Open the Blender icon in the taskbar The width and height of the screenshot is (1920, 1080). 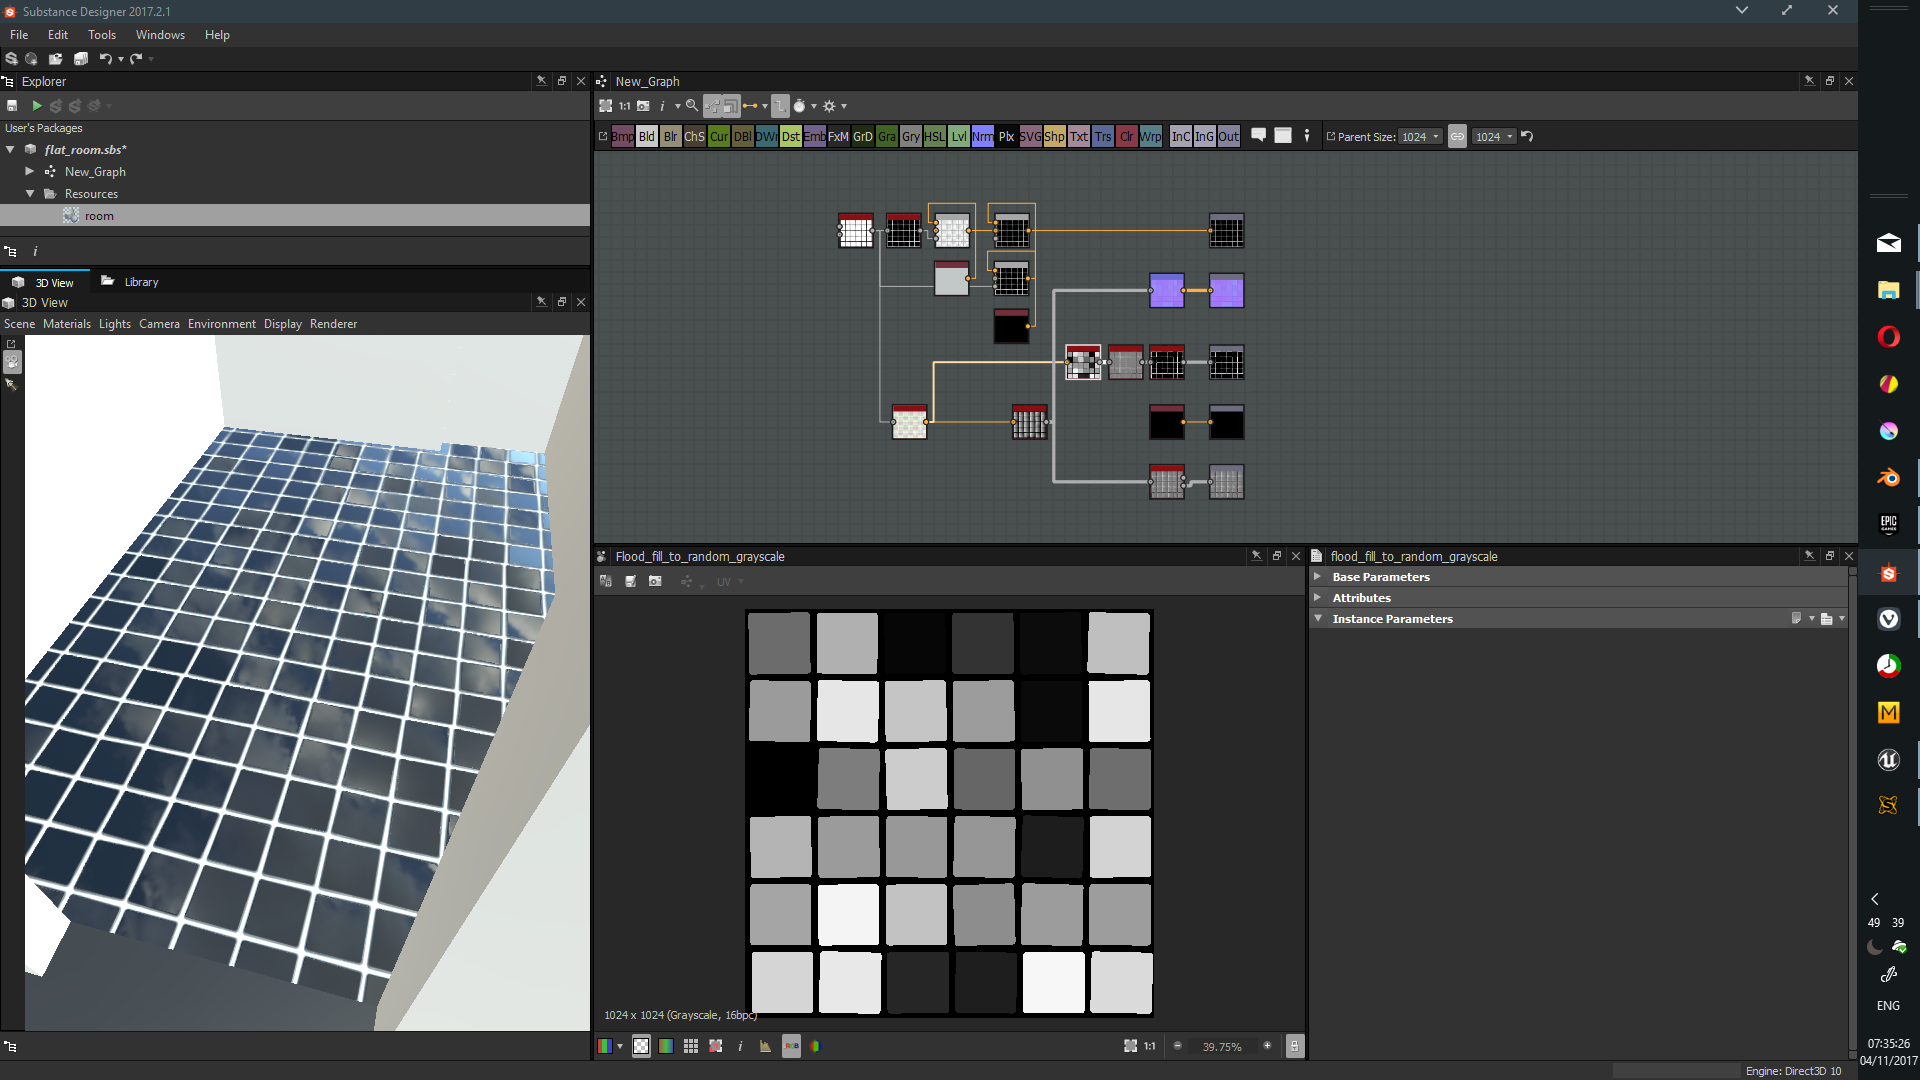1888,478
